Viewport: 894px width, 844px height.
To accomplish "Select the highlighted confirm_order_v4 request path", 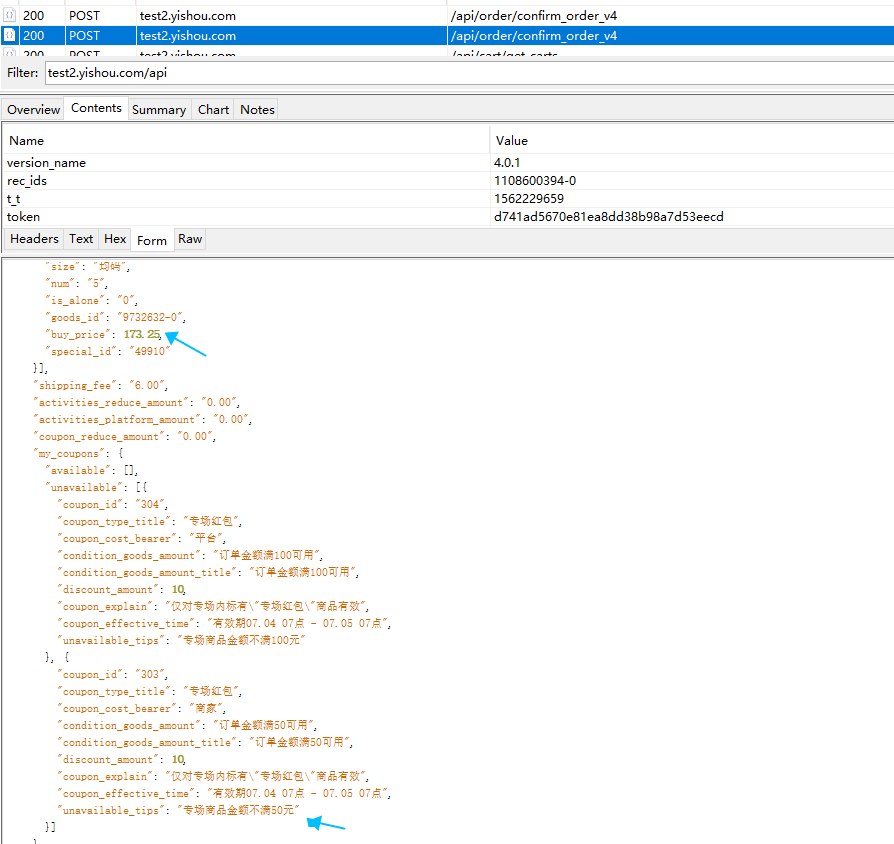I will [534, 35].
